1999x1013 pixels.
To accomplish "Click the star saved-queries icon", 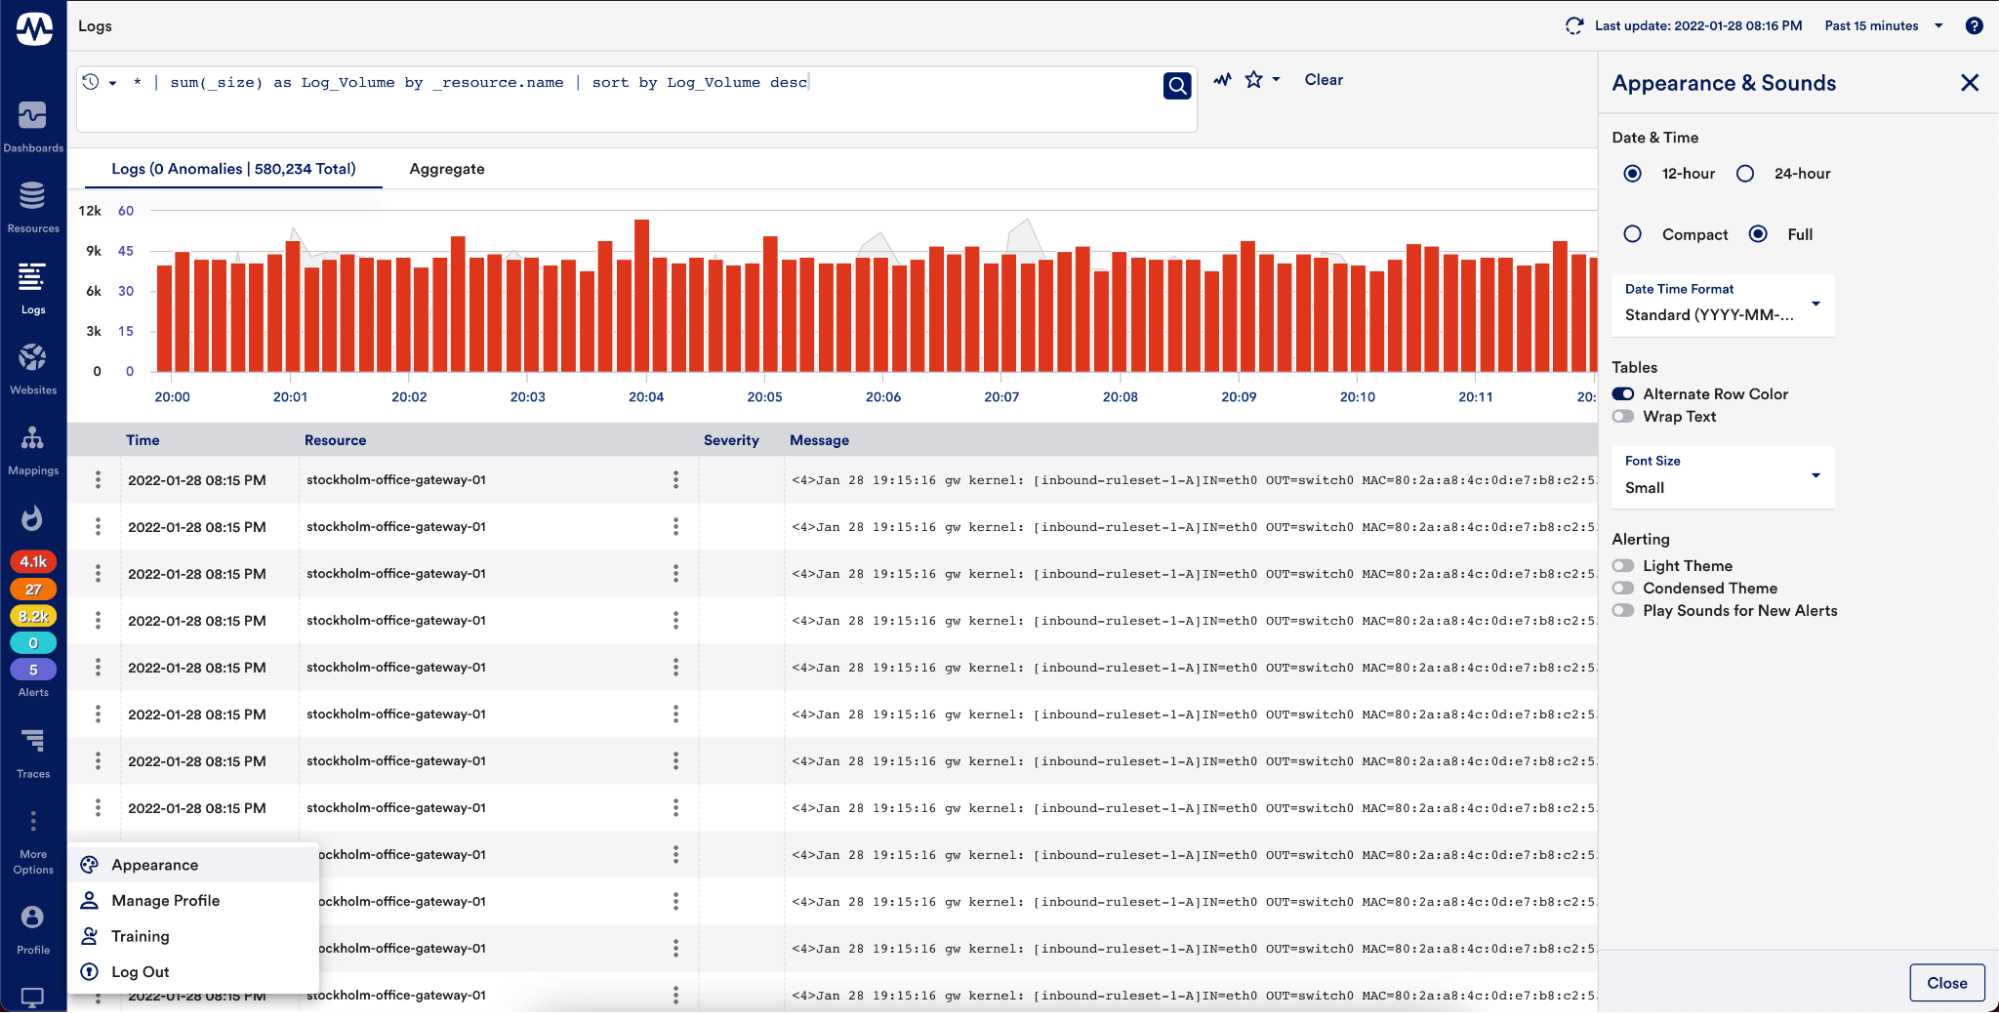I will (1253, 79).
